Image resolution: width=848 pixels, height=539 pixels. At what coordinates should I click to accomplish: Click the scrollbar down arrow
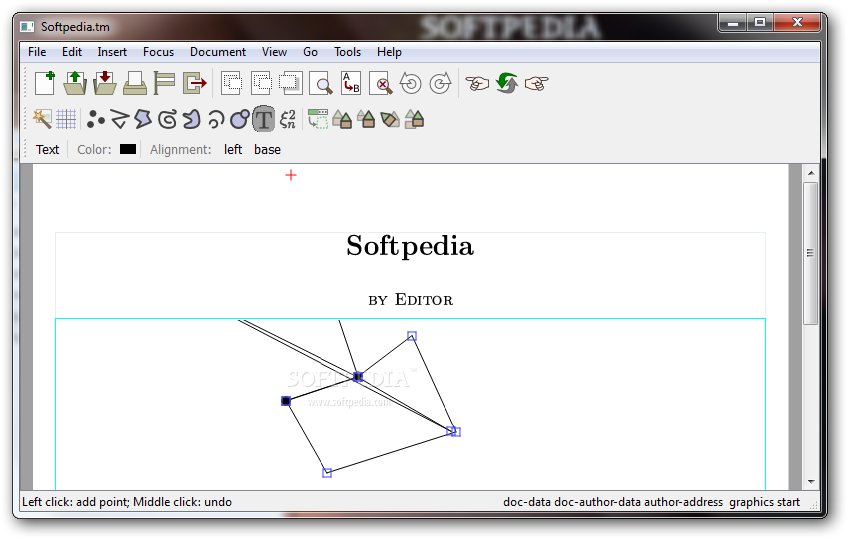[x=811, y=482]
